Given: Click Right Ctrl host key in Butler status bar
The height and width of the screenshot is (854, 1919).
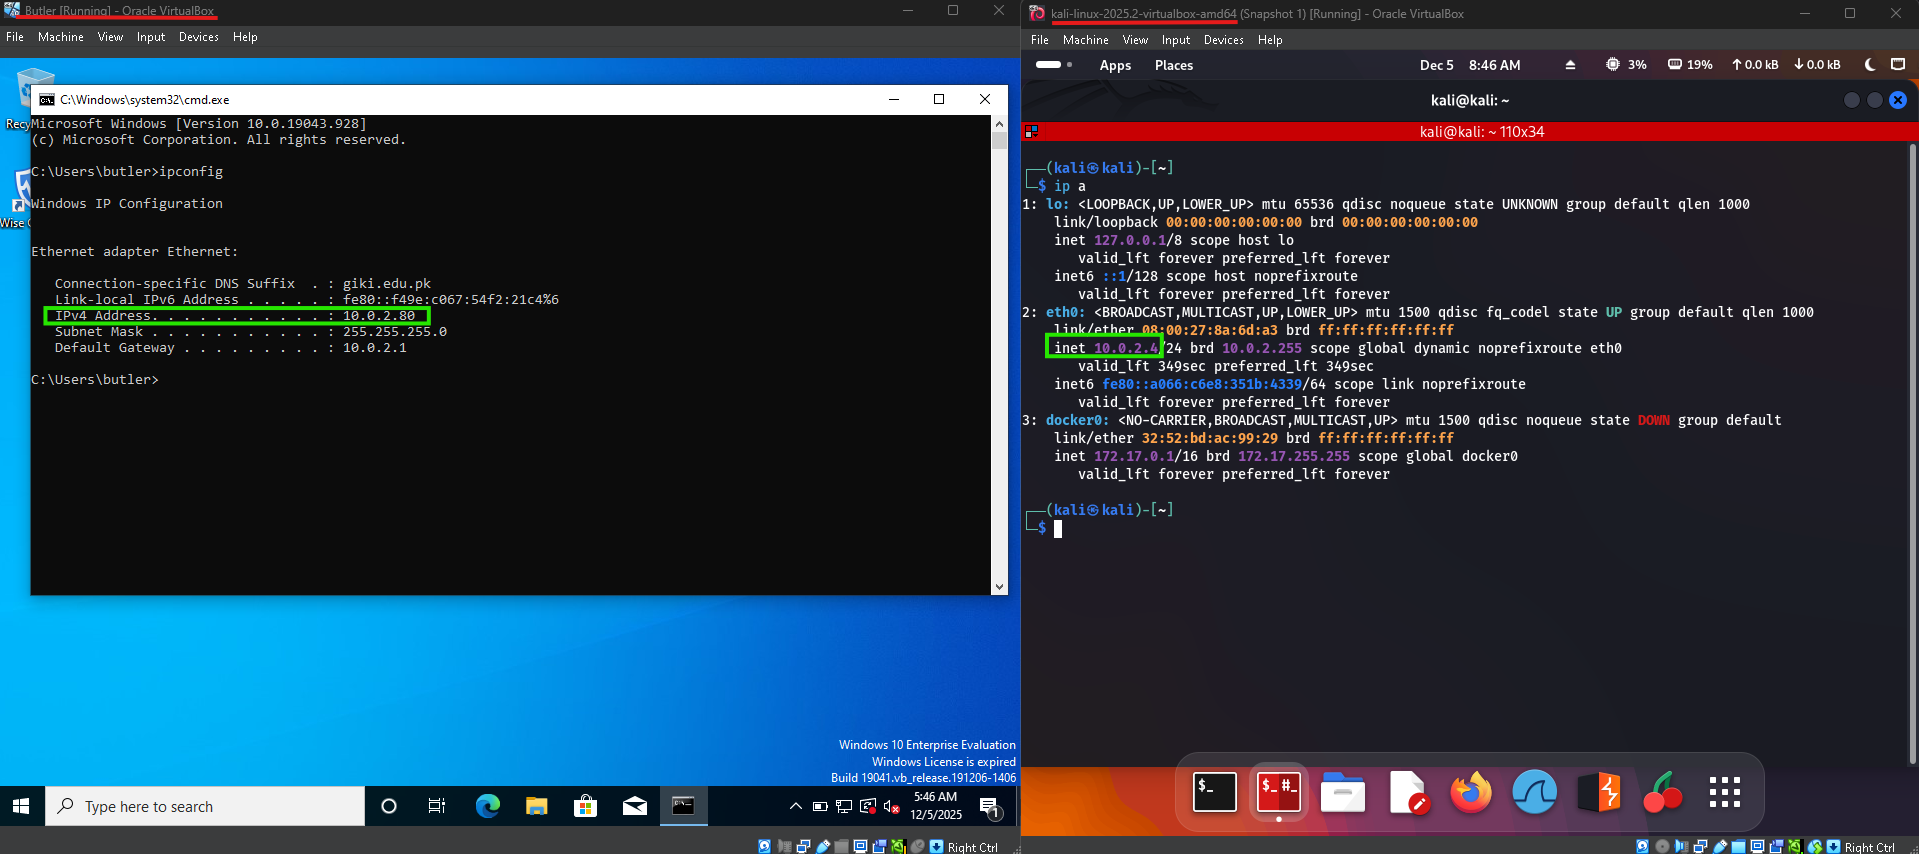Looking at the screenshot, I should click(972, 847).
